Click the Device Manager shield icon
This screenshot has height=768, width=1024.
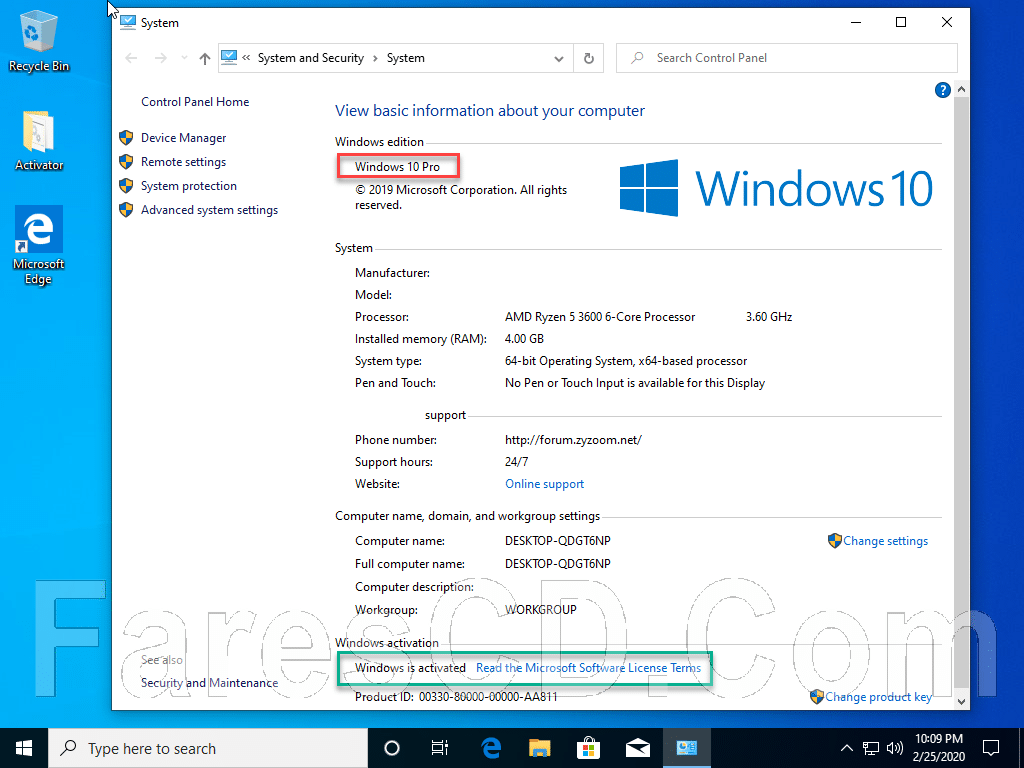126,138
